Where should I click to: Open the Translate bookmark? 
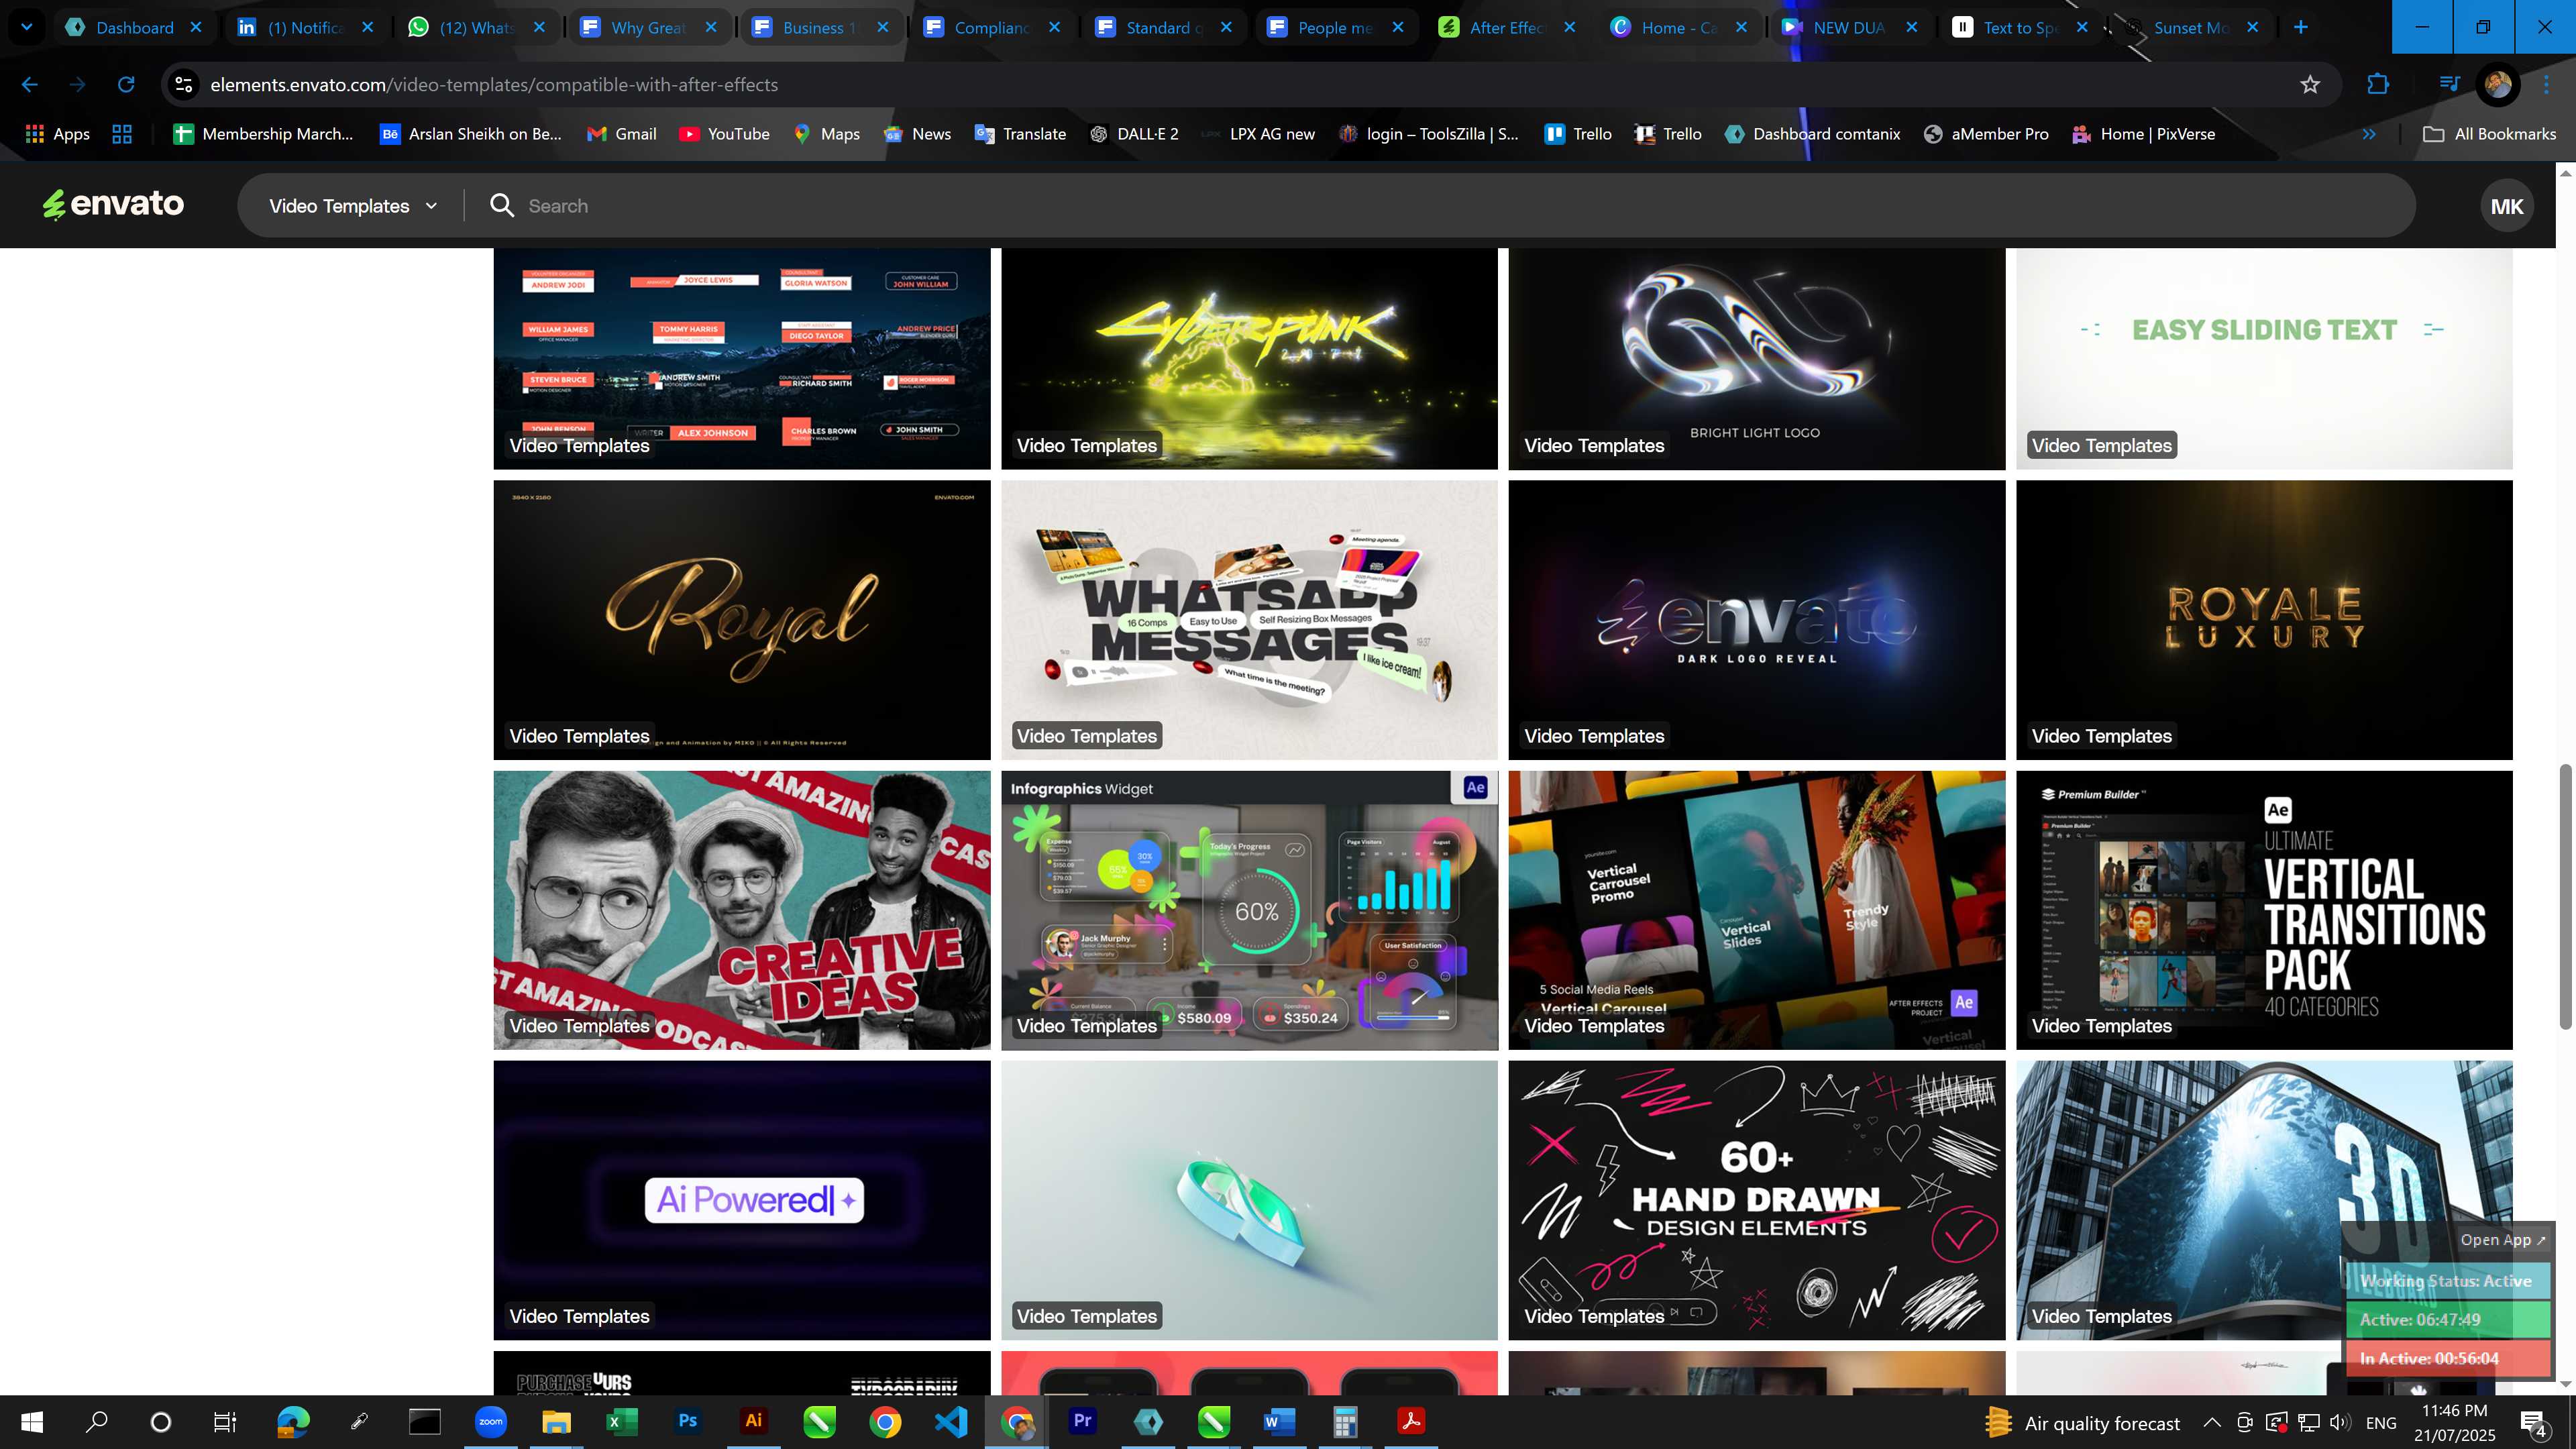pos(1020,134)
